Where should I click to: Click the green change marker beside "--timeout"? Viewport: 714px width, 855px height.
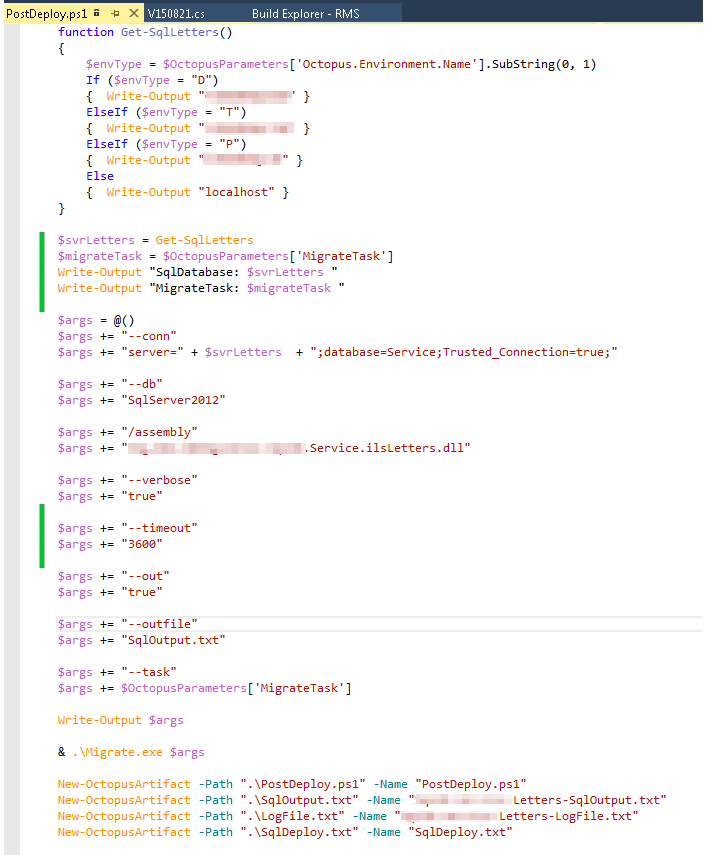pos(42,535)
